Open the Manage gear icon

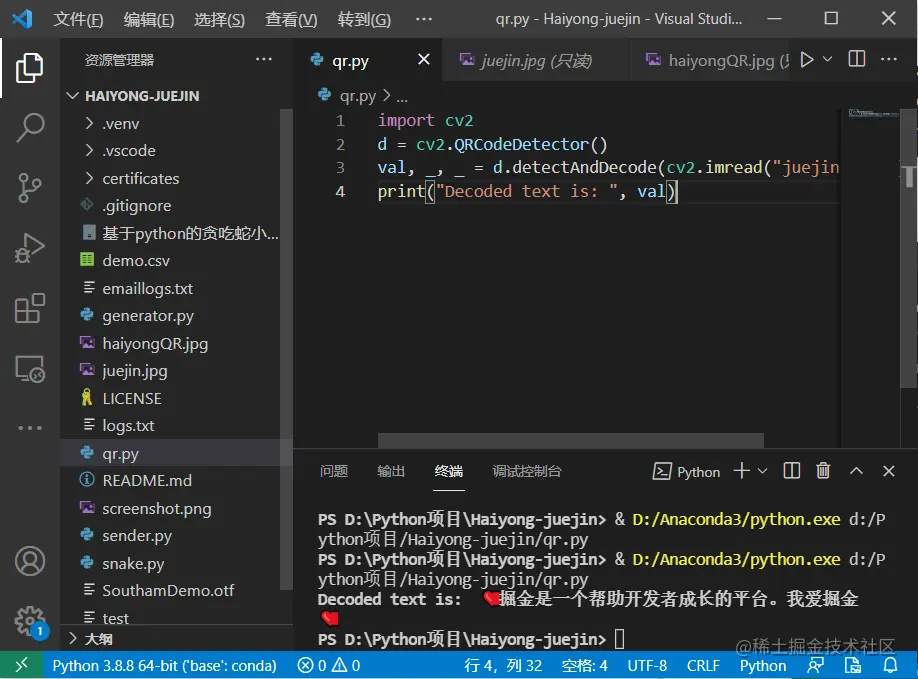(x=29, y=621)
